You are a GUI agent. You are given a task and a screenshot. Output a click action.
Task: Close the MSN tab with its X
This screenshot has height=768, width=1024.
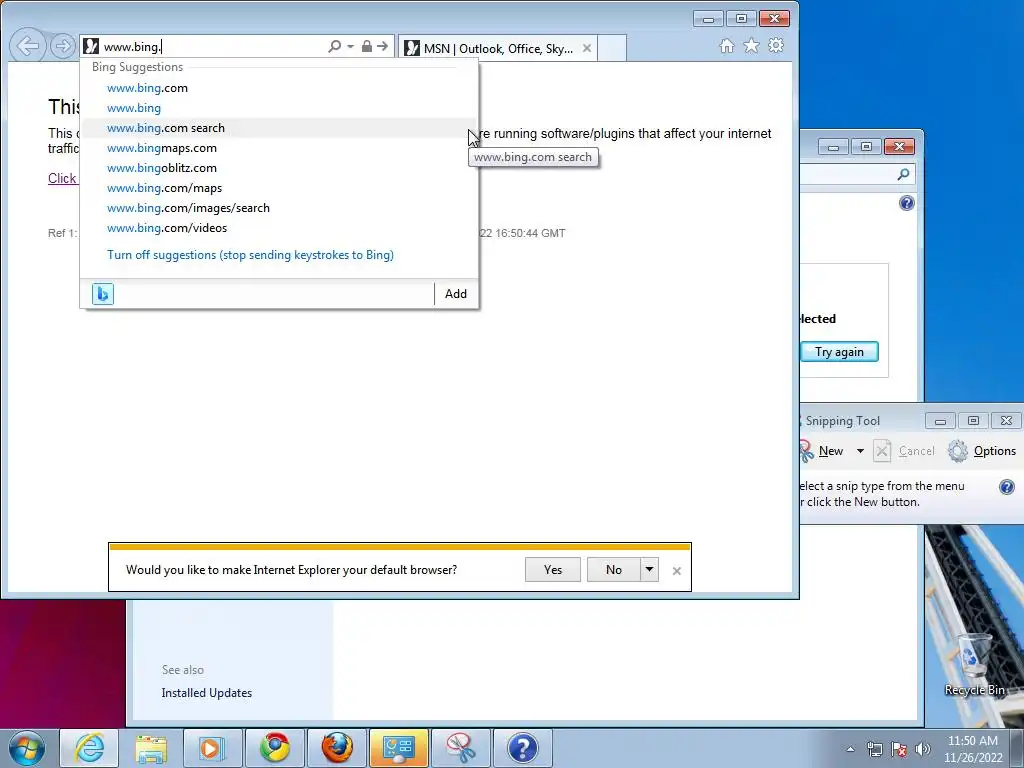click(x=586, y=48)
